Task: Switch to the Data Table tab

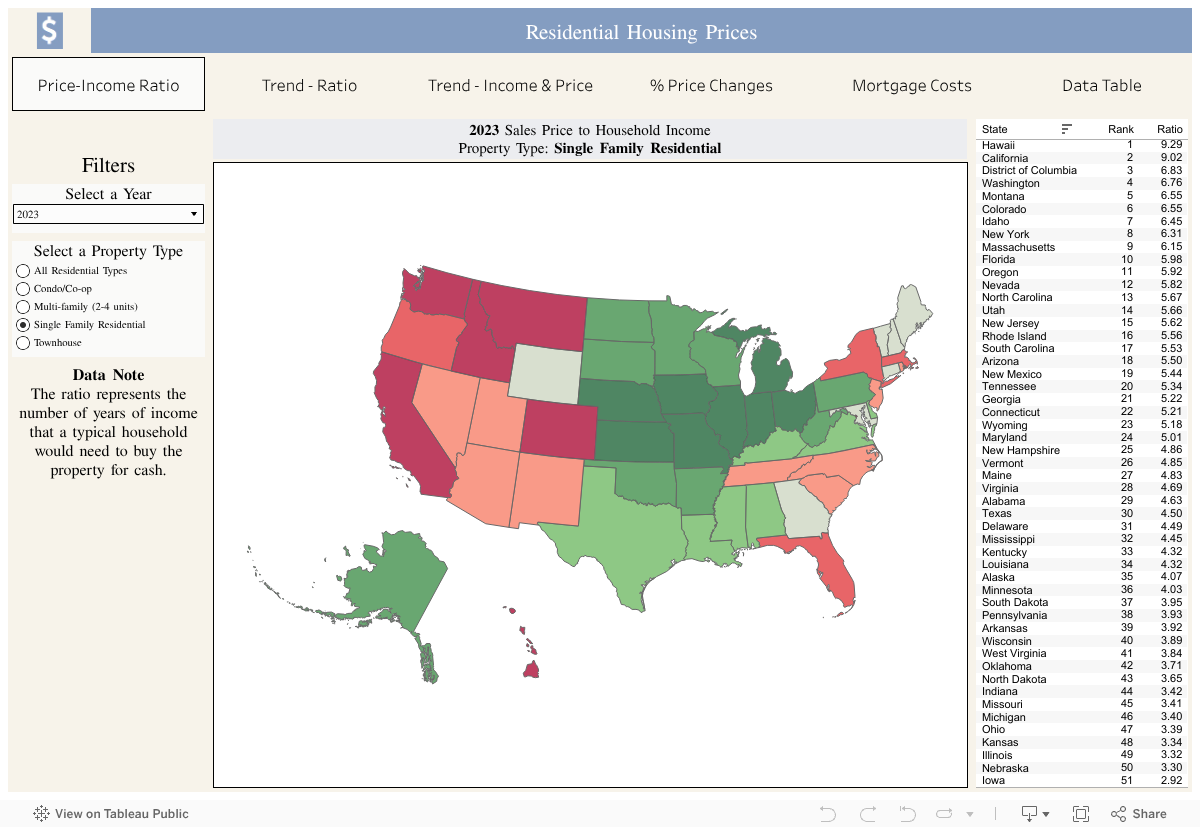Action: [1102, 85]
